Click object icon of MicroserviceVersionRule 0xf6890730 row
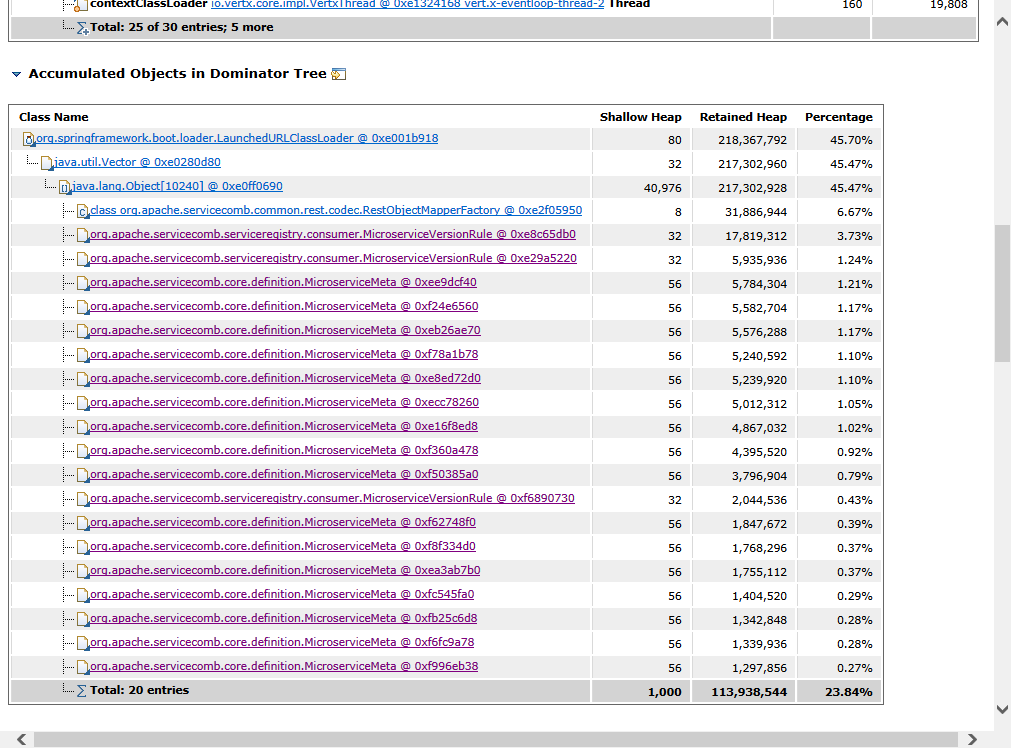The height and width of the screenshot is (748, 1011). point(83,499)
